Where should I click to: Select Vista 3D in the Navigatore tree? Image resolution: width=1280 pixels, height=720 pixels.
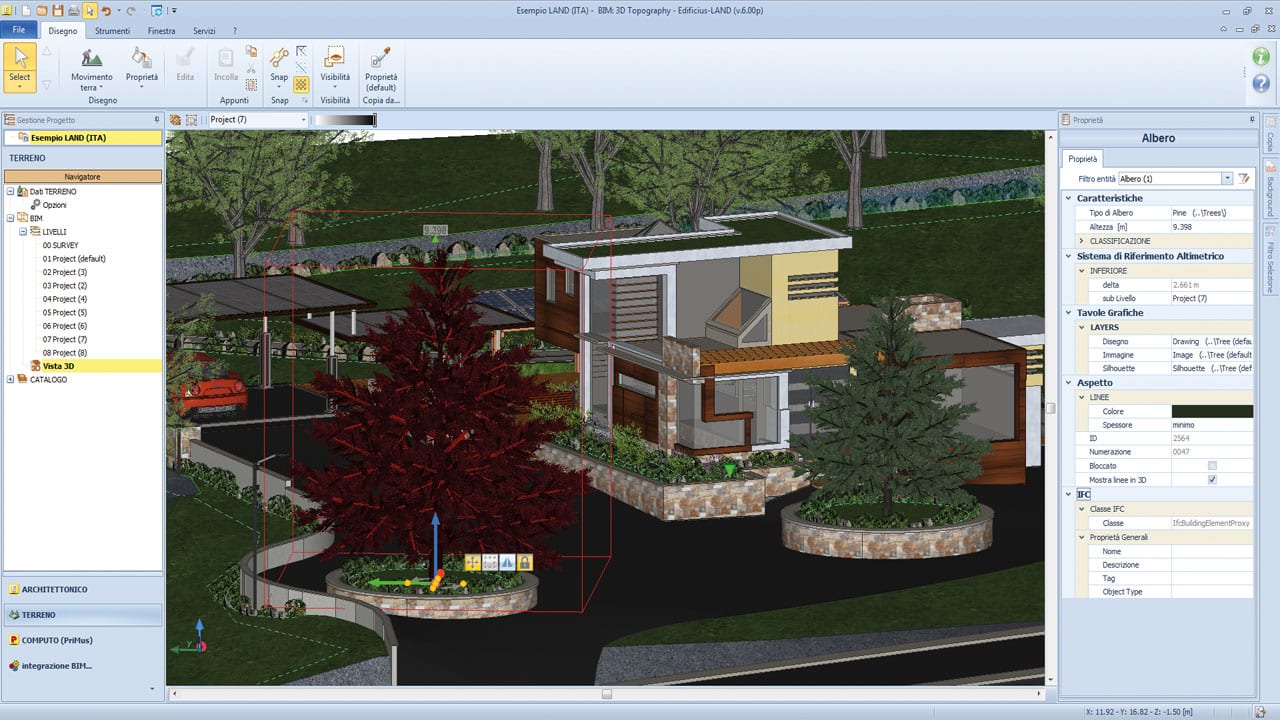click(x=60, y=366)
